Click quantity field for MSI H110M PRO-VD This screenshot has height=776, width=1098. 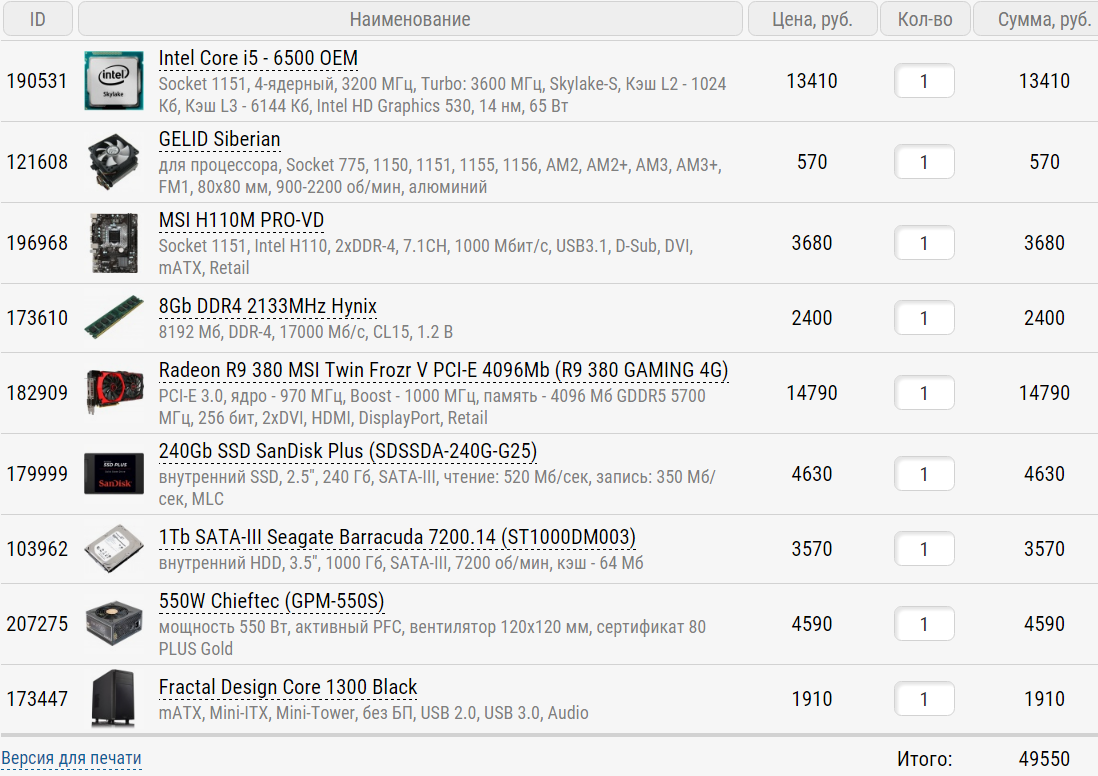924,243
